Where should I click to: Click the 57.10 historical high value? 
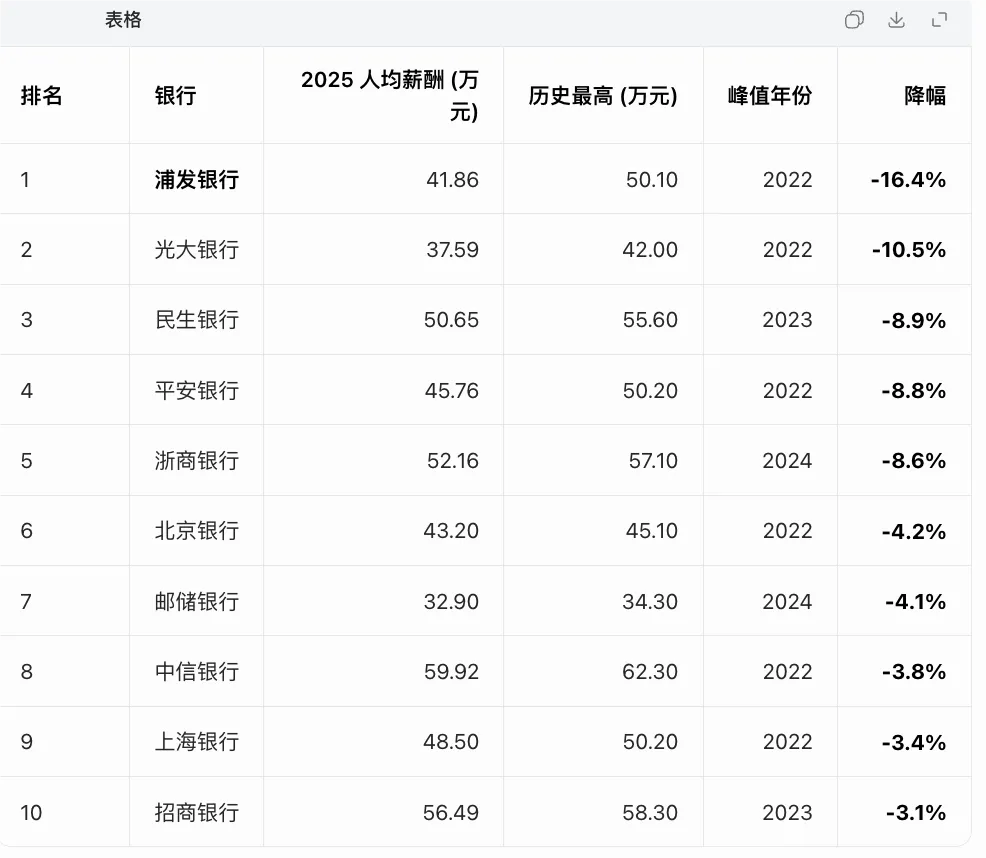pos(653,461)
